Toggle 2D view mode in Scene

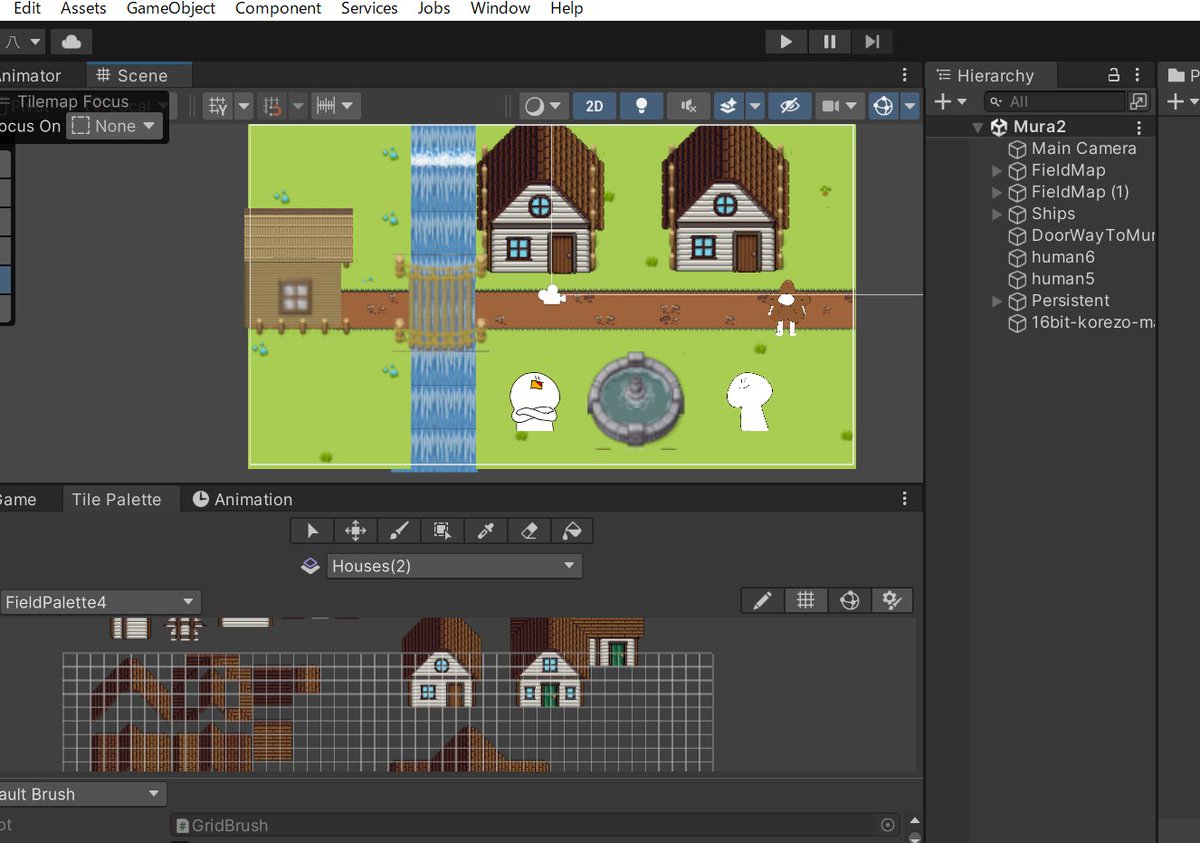(x=595, y=105)
